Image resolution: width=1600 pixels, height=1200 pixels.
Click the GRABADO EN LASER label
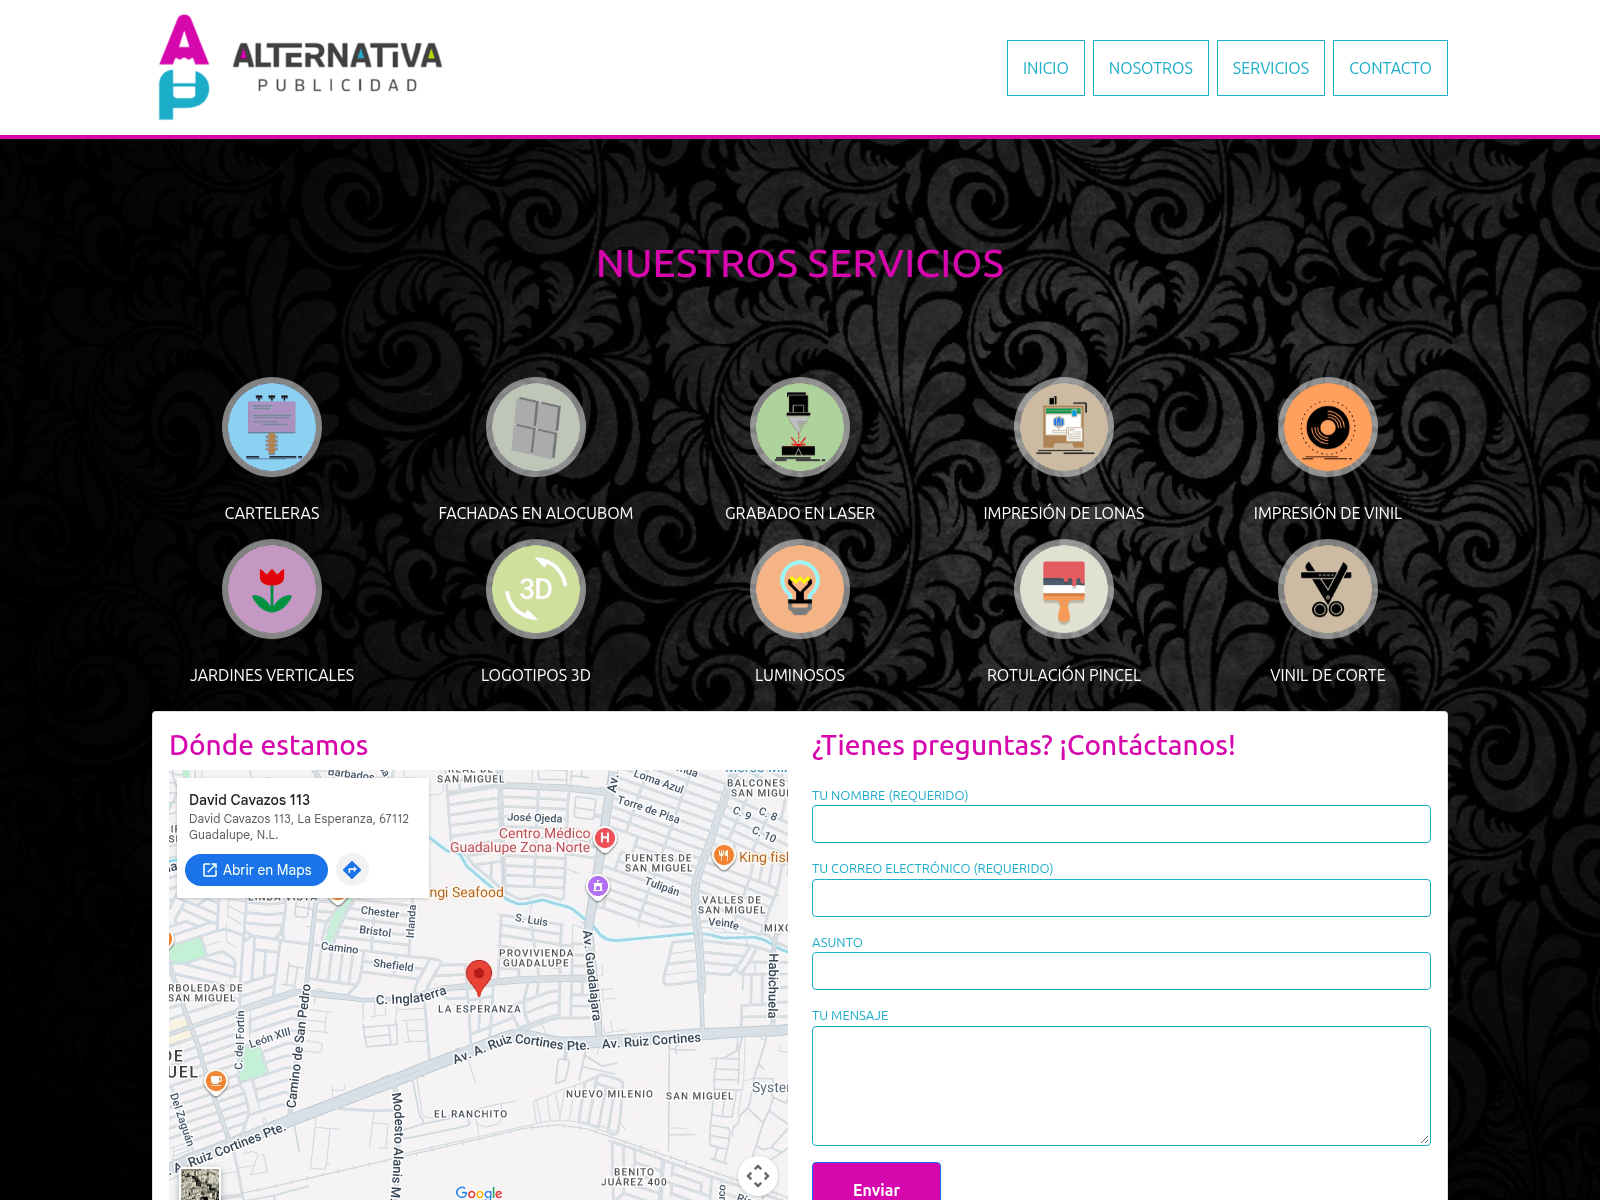(800, 513)
